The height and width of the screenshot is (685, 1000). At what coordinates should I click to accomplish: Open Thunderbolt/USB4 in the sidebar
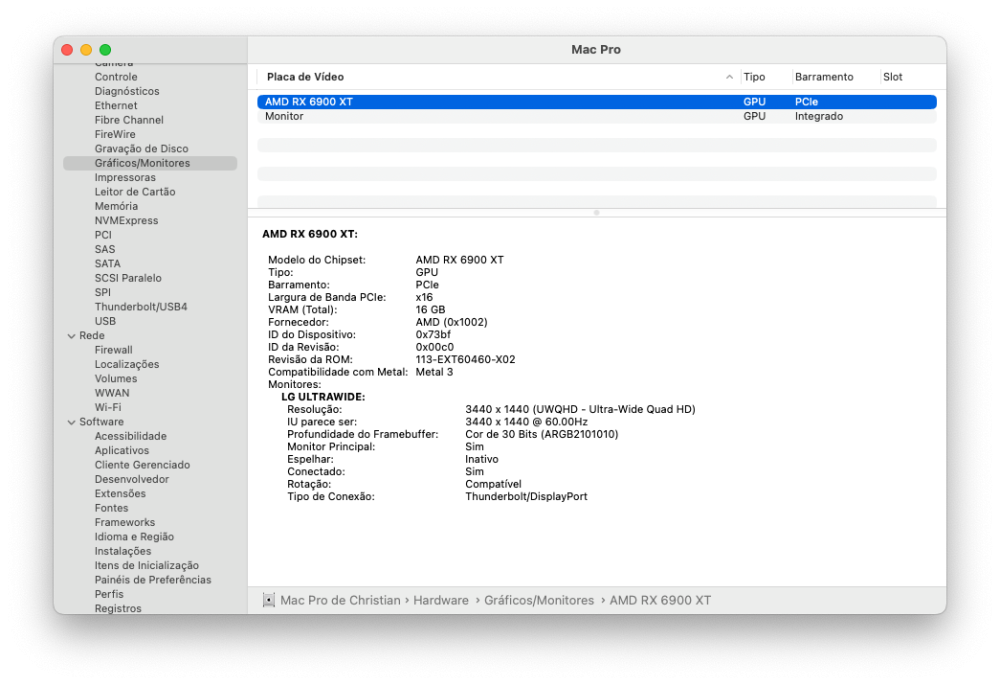(141, 307)
